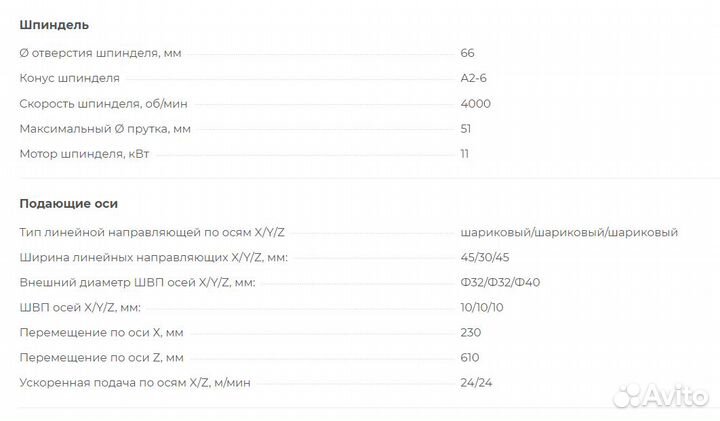Click the Максимальный Ø прутка label
720x421 pixels.
pos(105,128)
